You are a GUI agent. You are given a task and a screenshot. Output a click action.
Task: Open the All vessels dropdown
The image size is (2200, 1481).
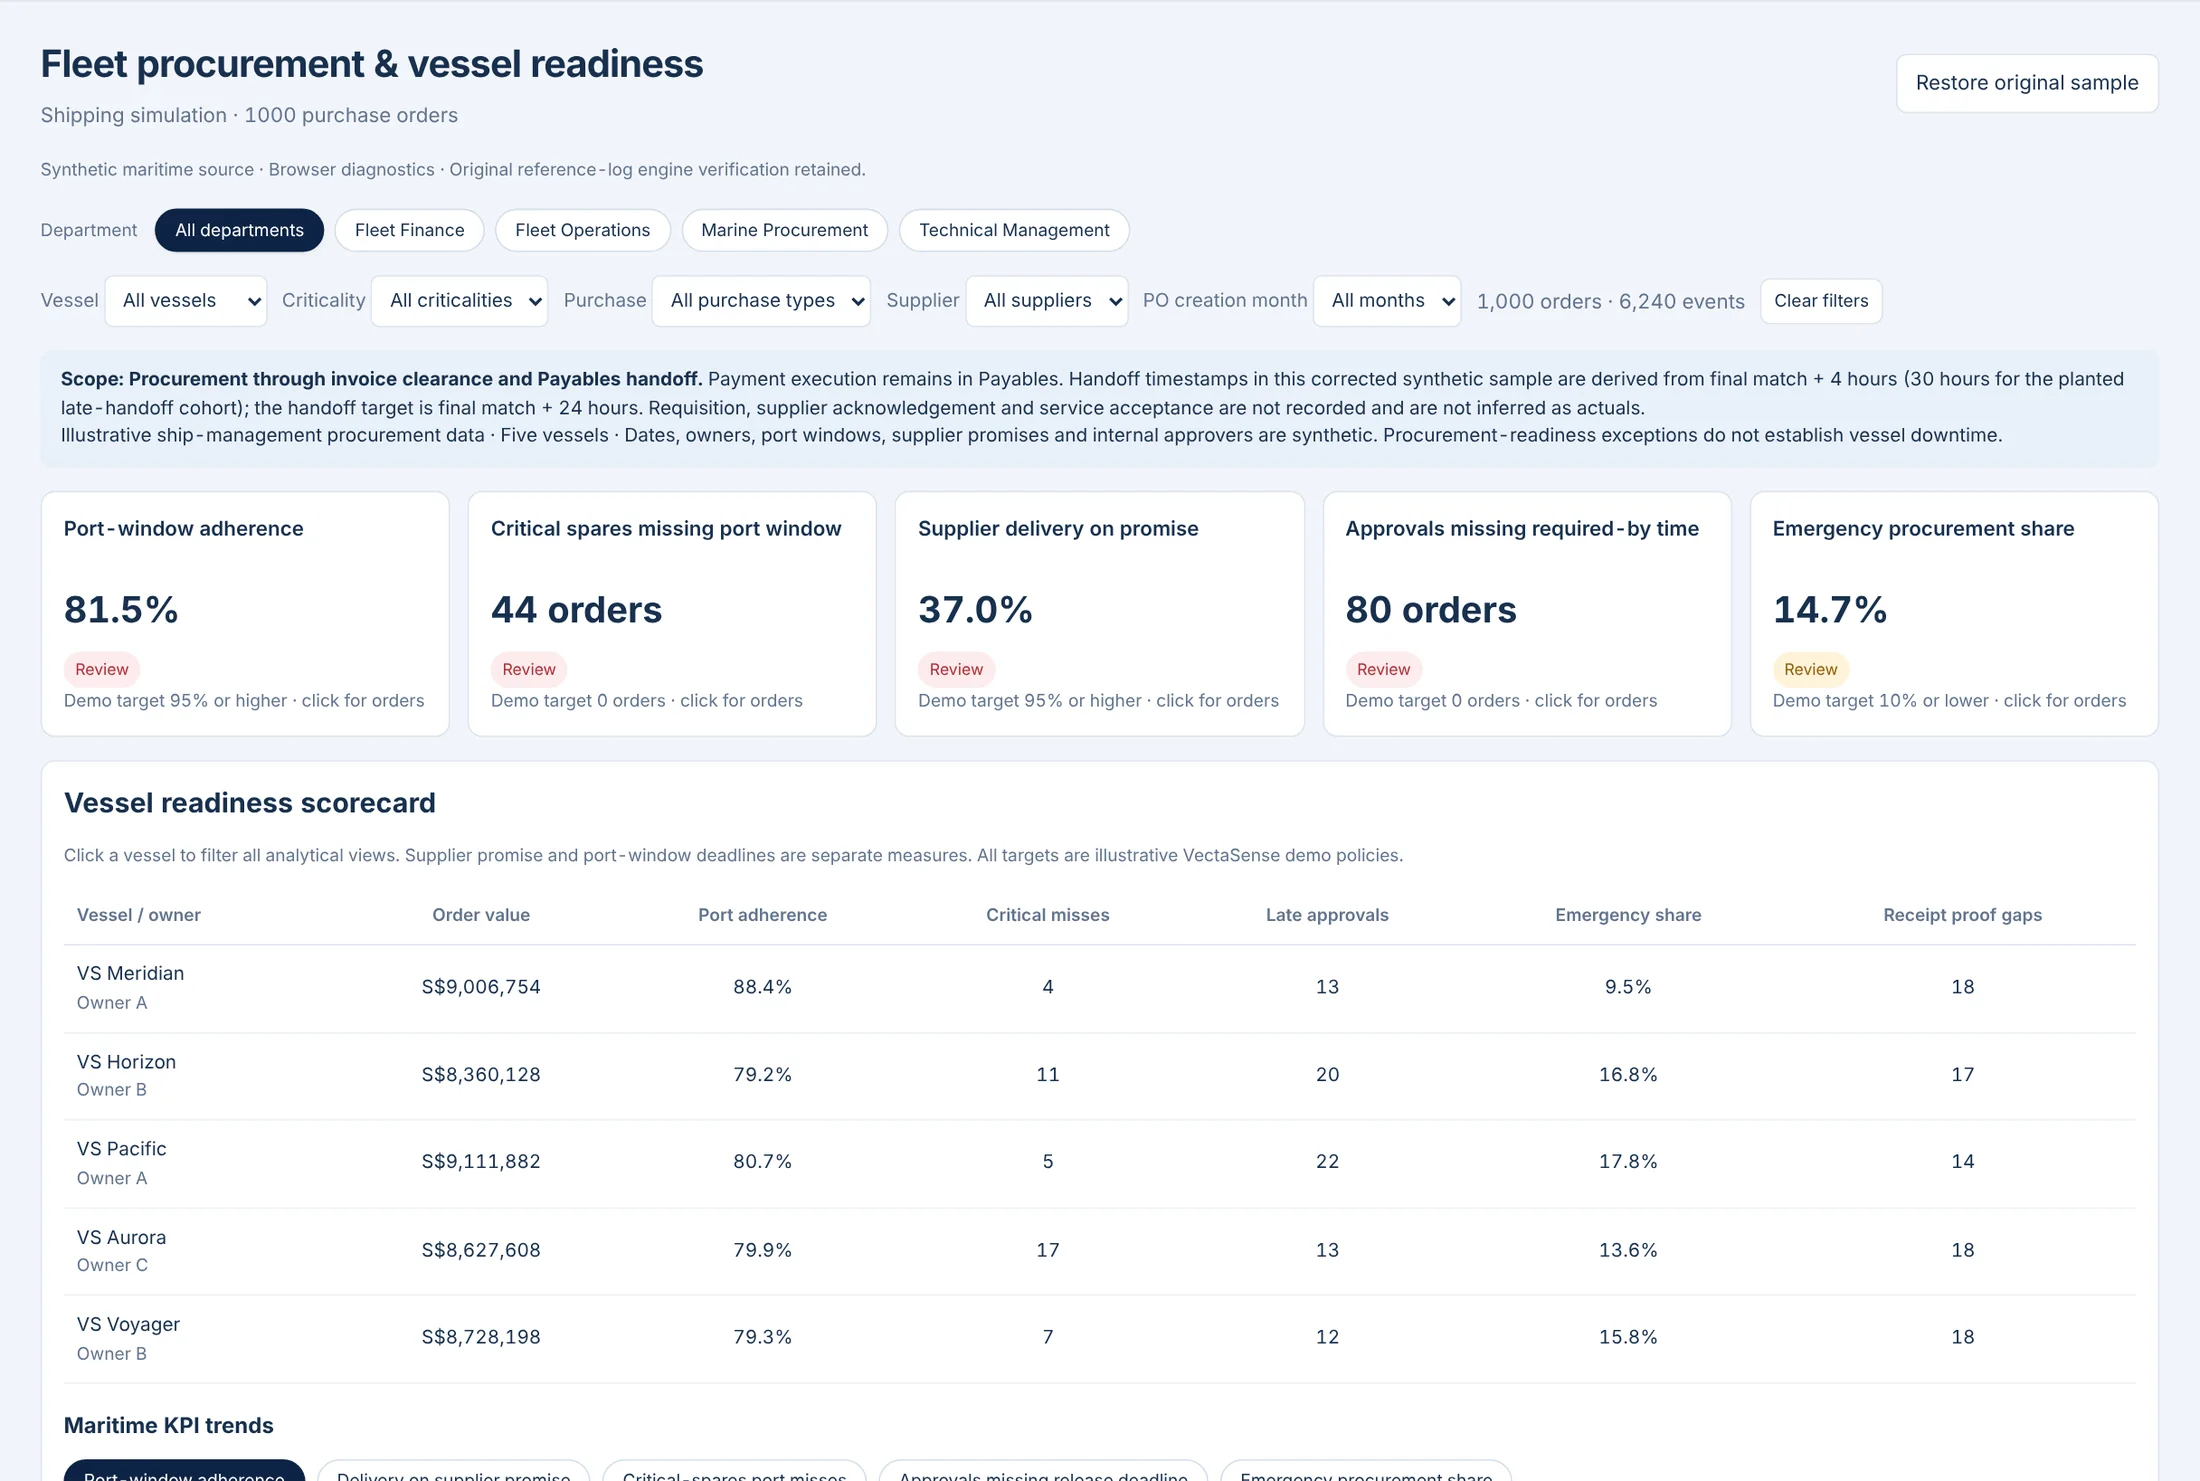[186, 301]
